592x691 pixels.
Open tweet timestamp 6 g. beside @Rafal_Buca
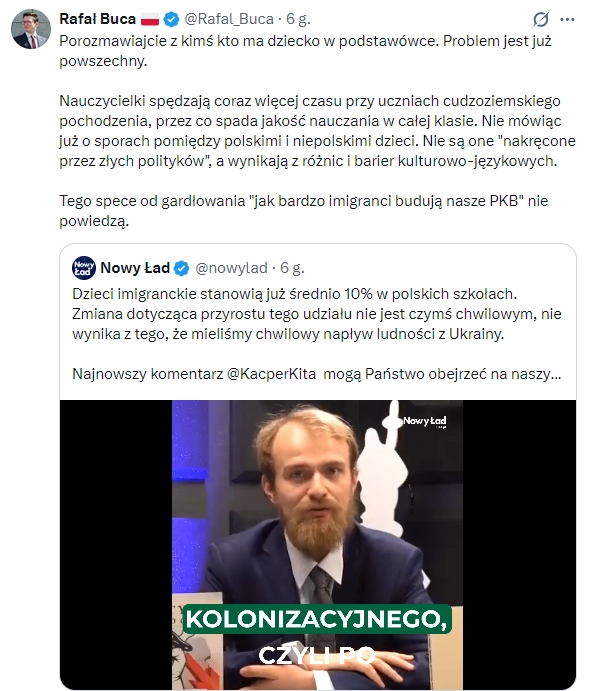point(298,19)
